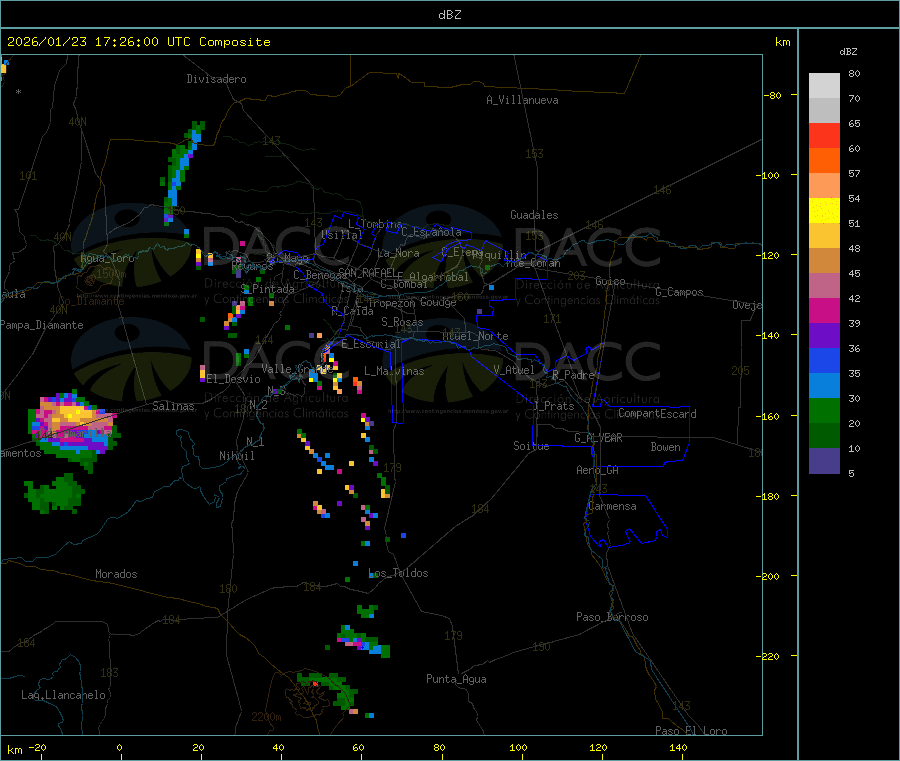Click the elongated blue-green echo band below Divisadero
Image resolution: width=900 pixels, height=761 pixels.
[181, 172]
